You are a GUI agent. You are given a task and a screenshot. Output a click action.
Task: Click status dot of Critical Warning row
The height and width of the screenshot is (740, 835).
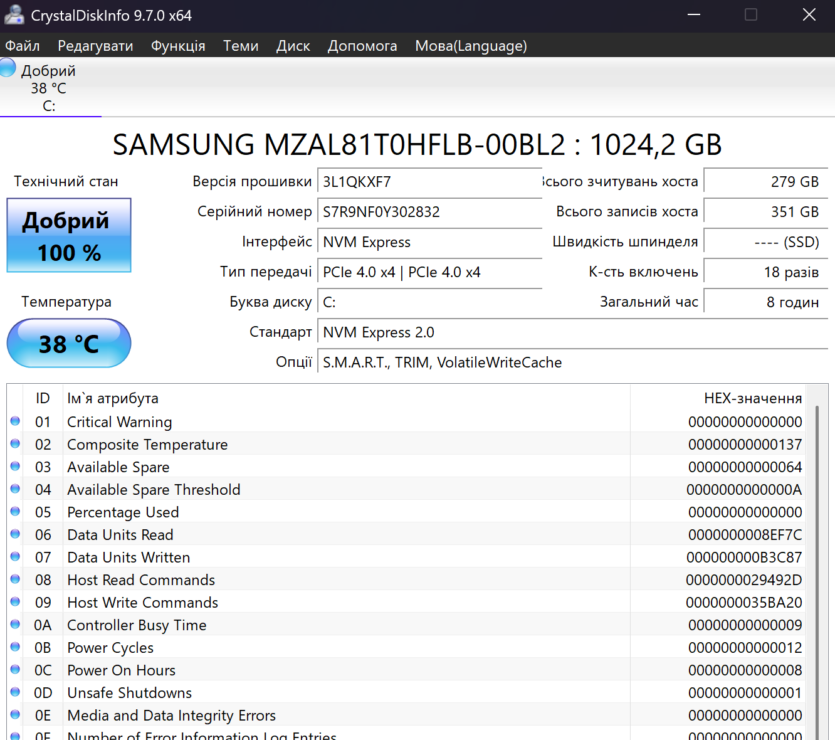click(x=15, y=421)
